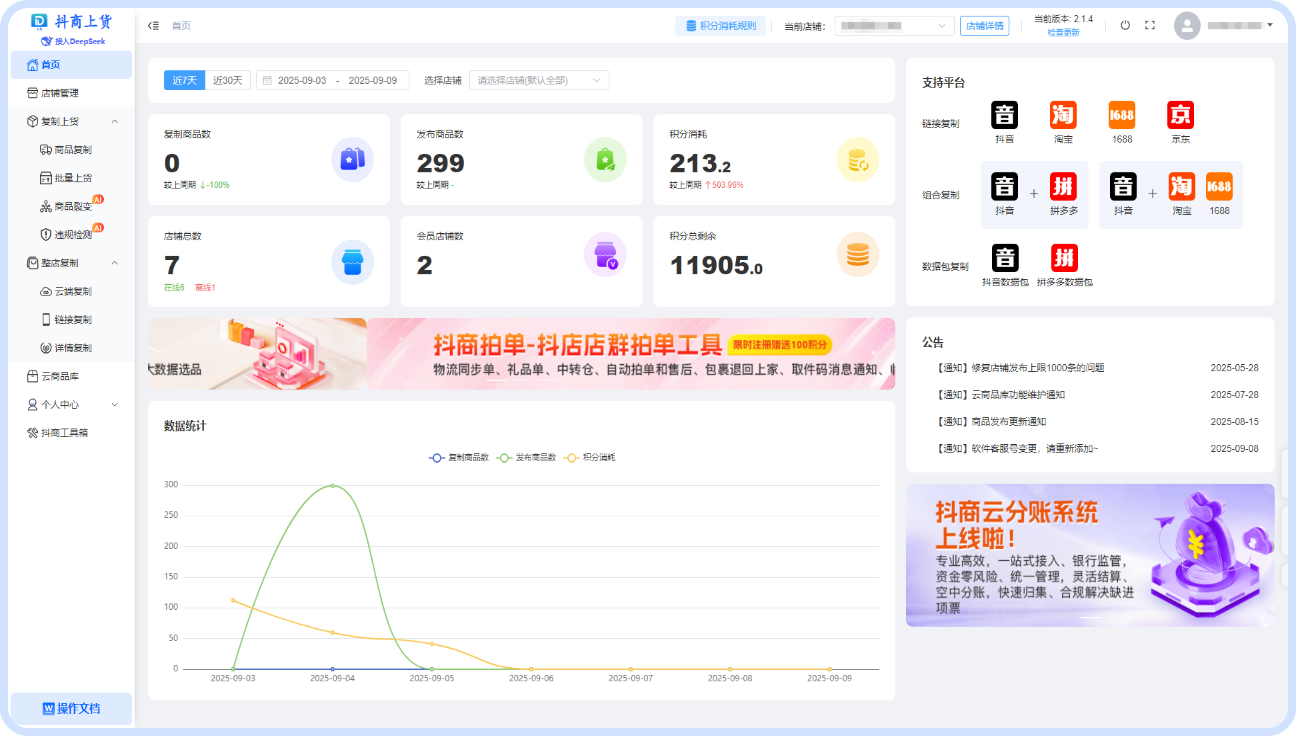Click the power logout icon
This screenshot has height=736, width=1296.
point(1125,26)
